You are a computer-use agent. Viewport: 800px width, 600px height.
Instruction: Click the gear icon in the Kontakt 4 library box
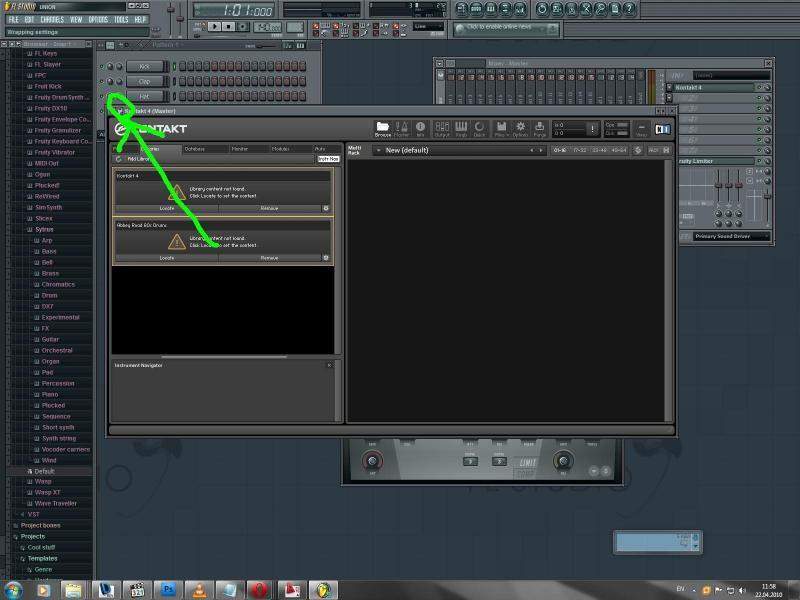[x=326, y=208]
